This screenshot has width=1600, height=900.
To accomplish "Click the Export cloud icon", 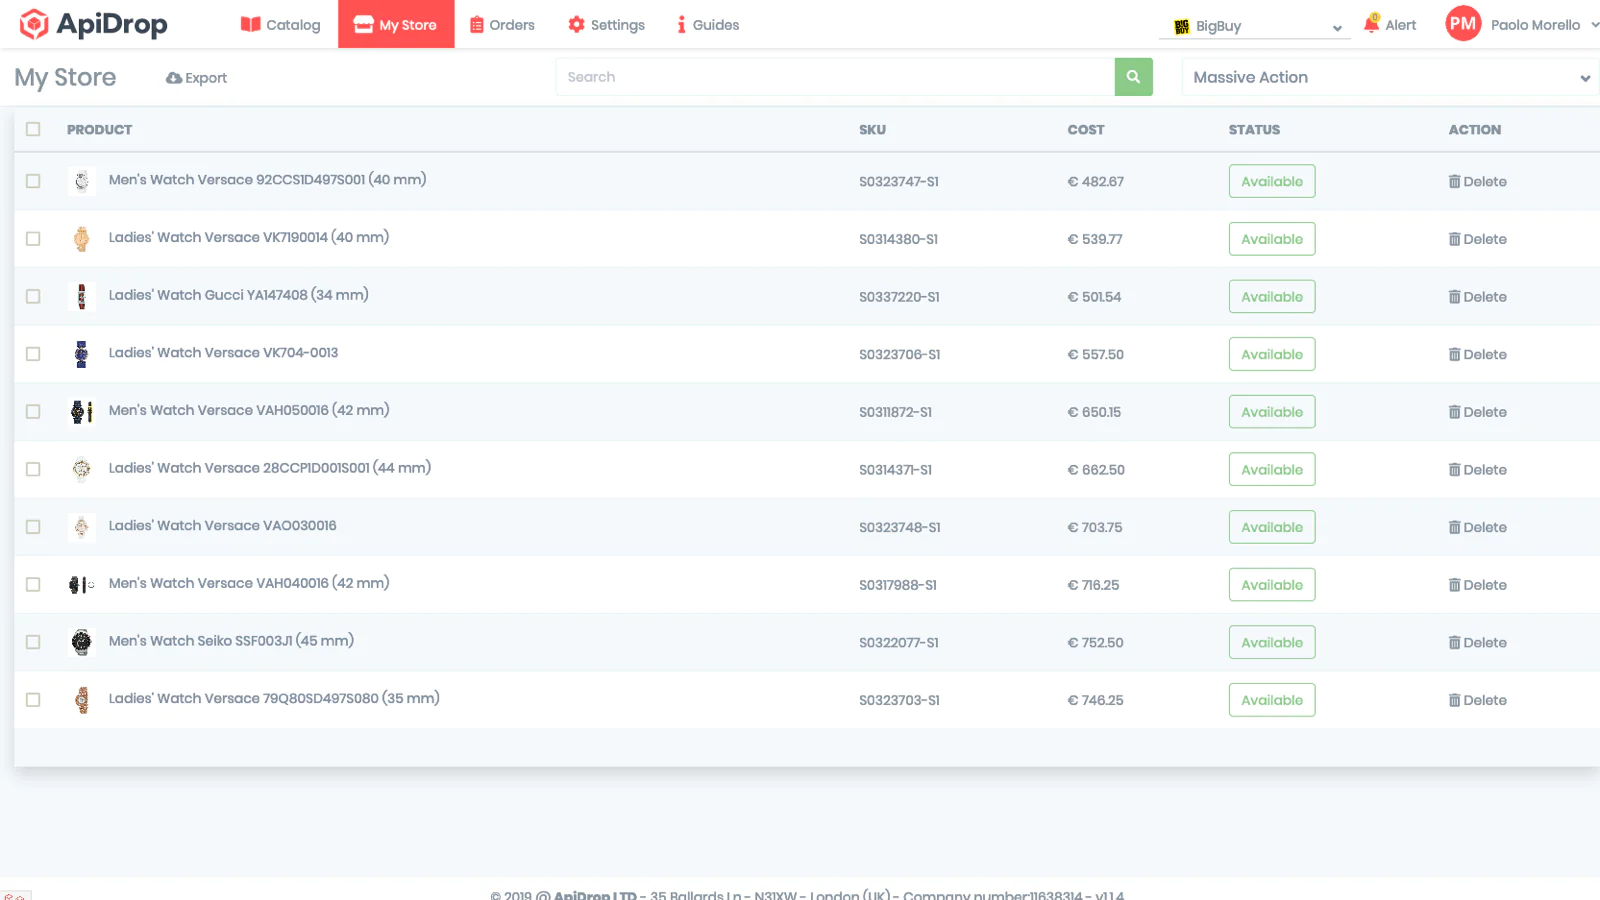I will pyautogui.click(x=174, y=78).
